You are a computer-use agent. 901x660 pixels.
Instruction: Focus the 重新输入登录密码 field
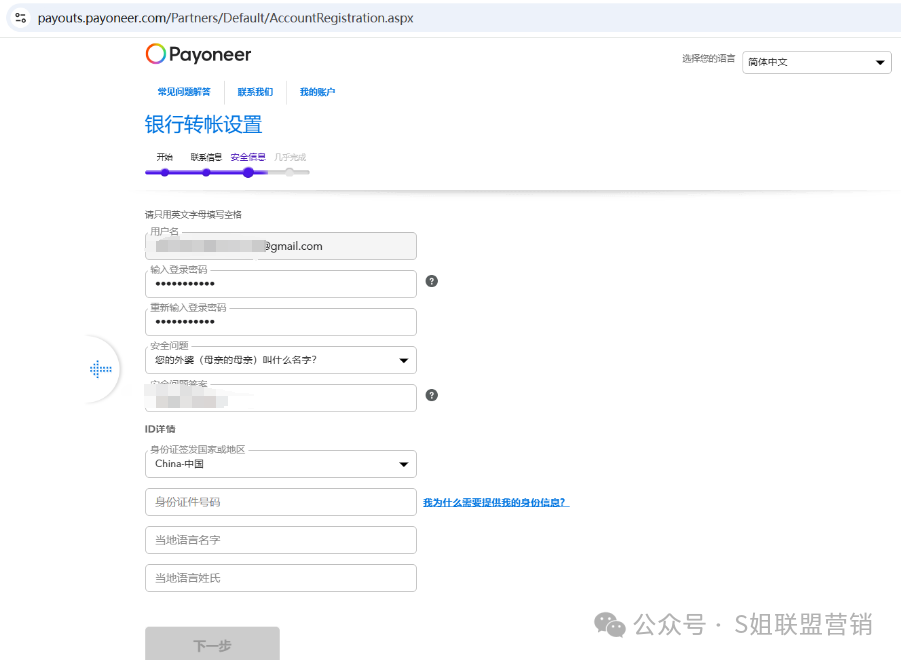281,322
